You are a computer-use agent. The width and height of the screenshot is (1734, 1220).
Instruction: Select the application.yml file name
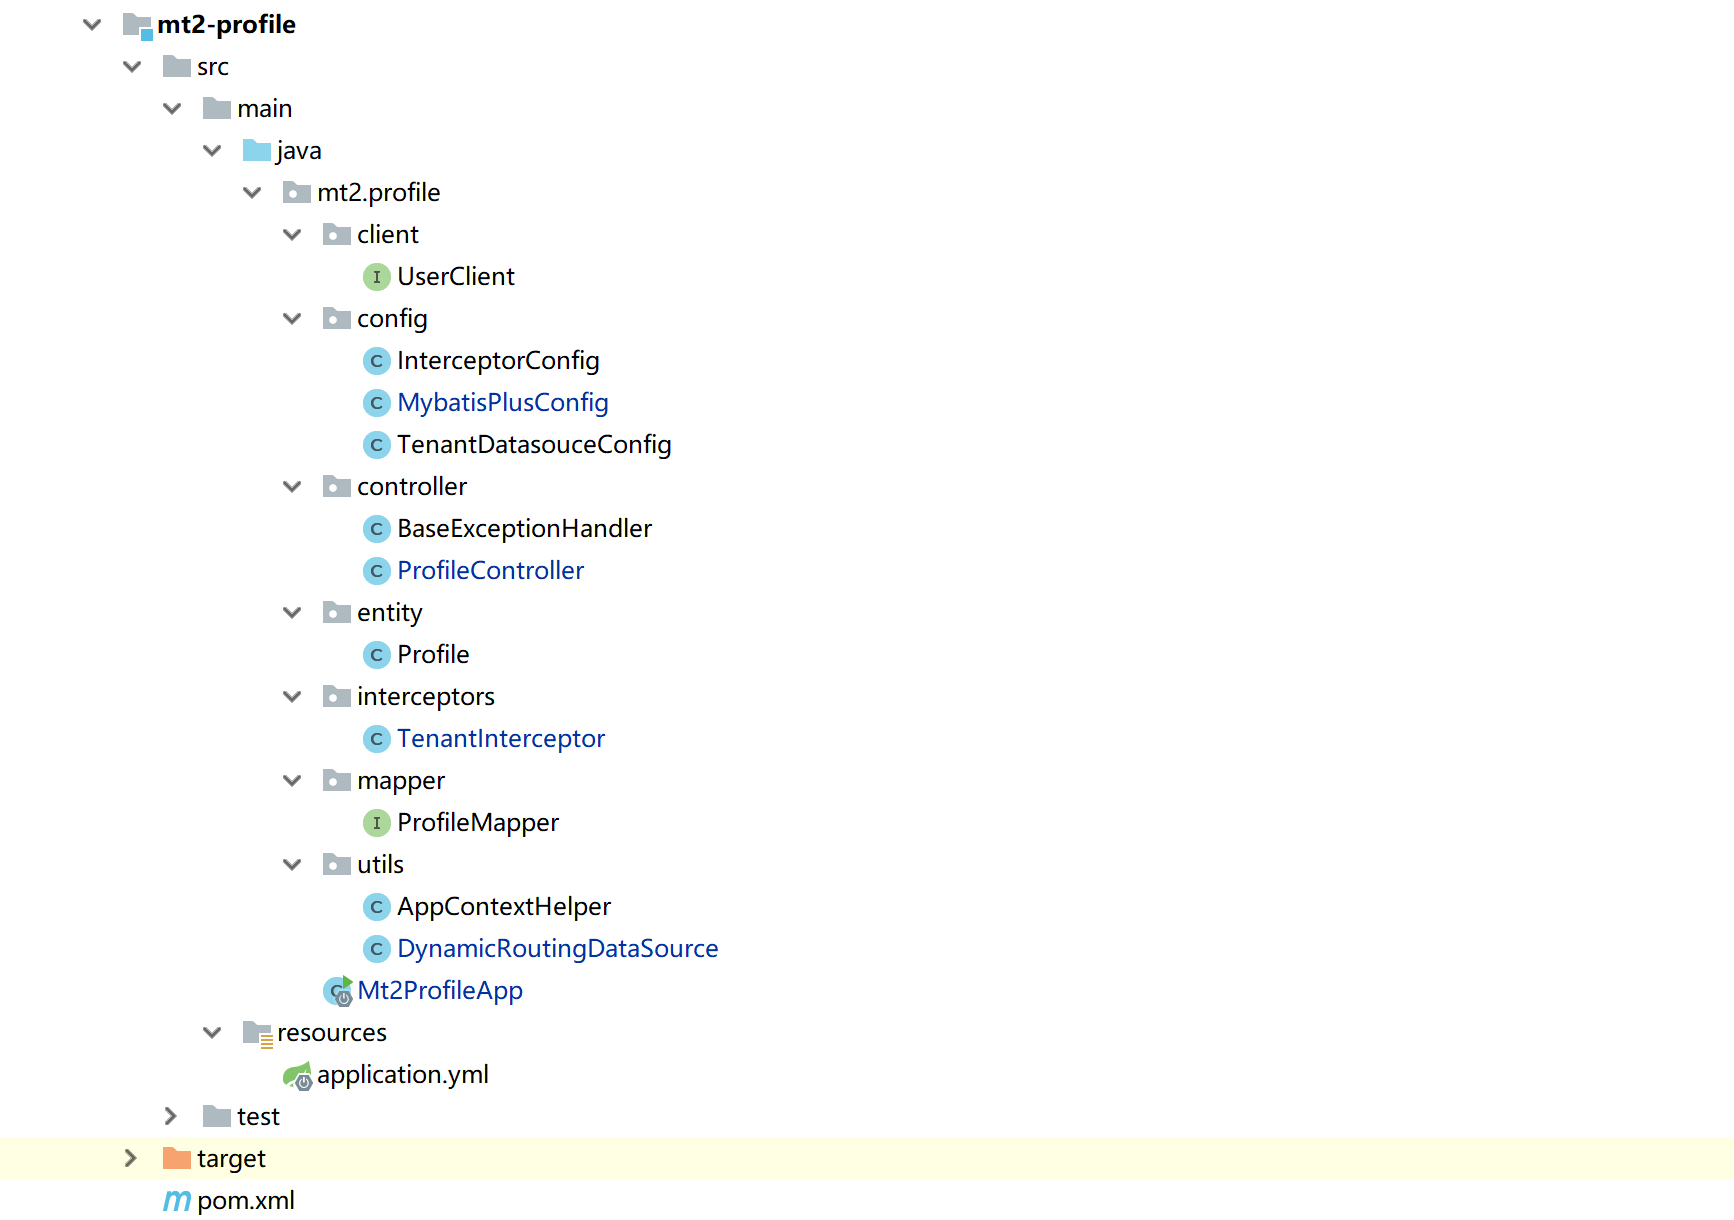pyautogui.click(x=403, y=1074)
